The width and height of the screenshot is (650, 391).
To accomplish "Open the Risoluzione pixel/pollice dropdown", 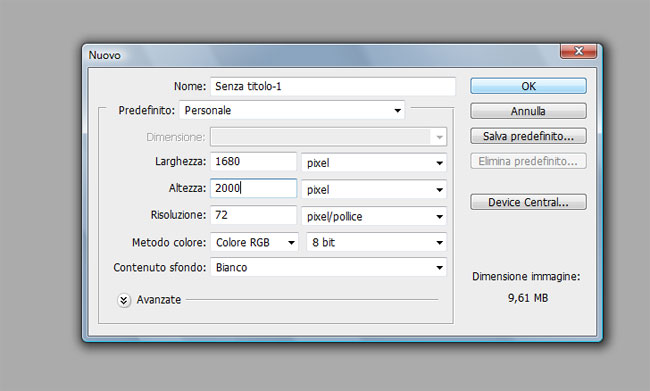I will 374,216.
